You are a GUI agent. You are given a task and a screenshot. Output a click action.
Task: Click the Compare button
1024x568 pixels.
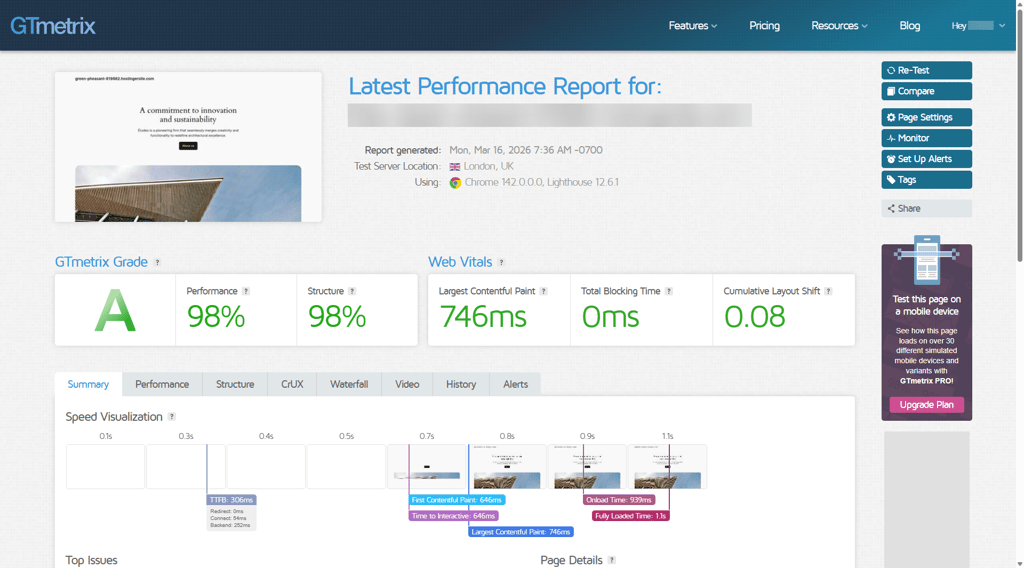[926, 91]
